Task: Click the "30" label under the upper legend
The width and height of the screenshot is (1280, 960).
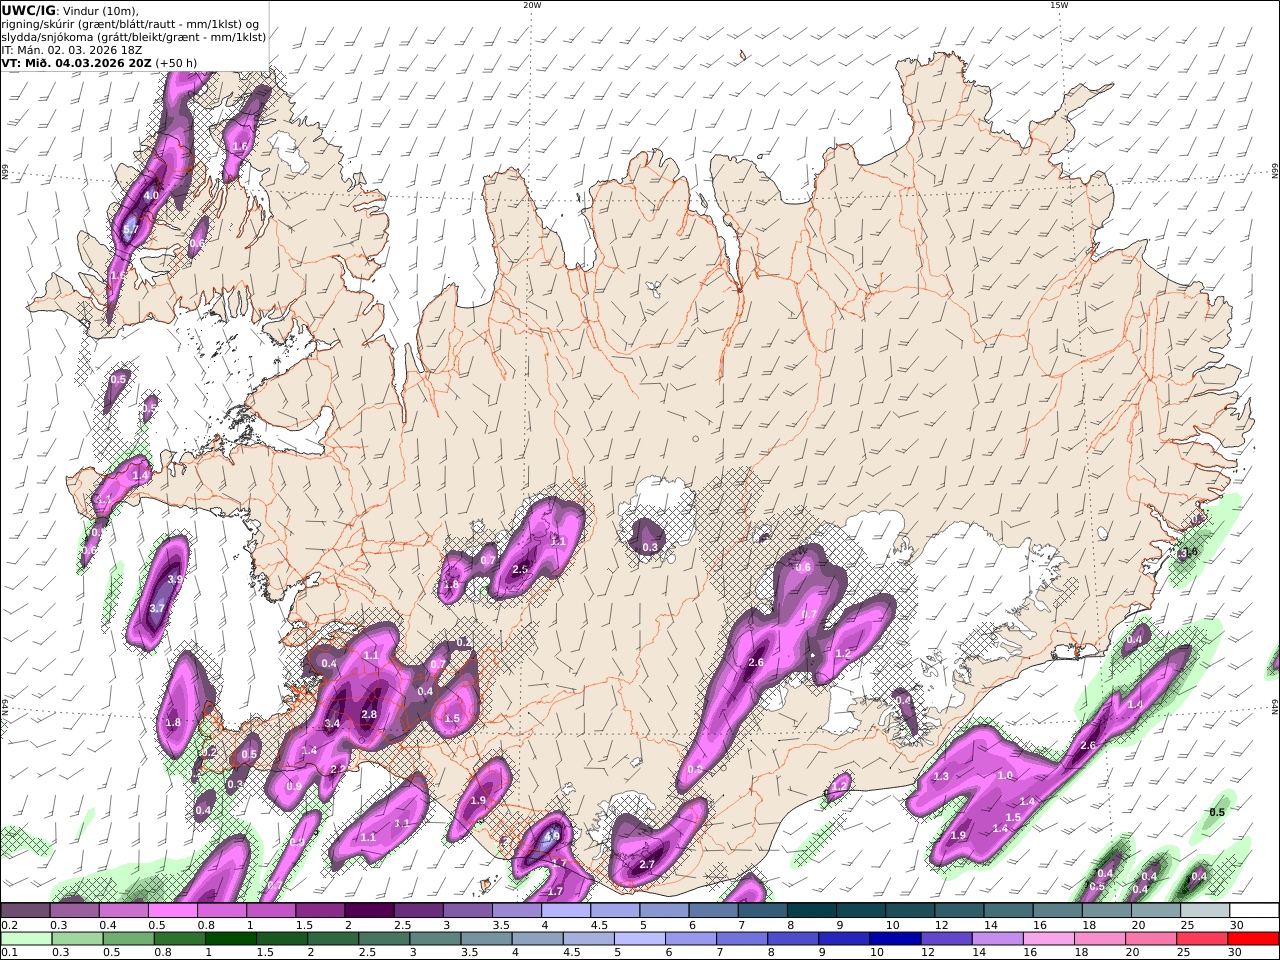Action: coord(1237,925)
